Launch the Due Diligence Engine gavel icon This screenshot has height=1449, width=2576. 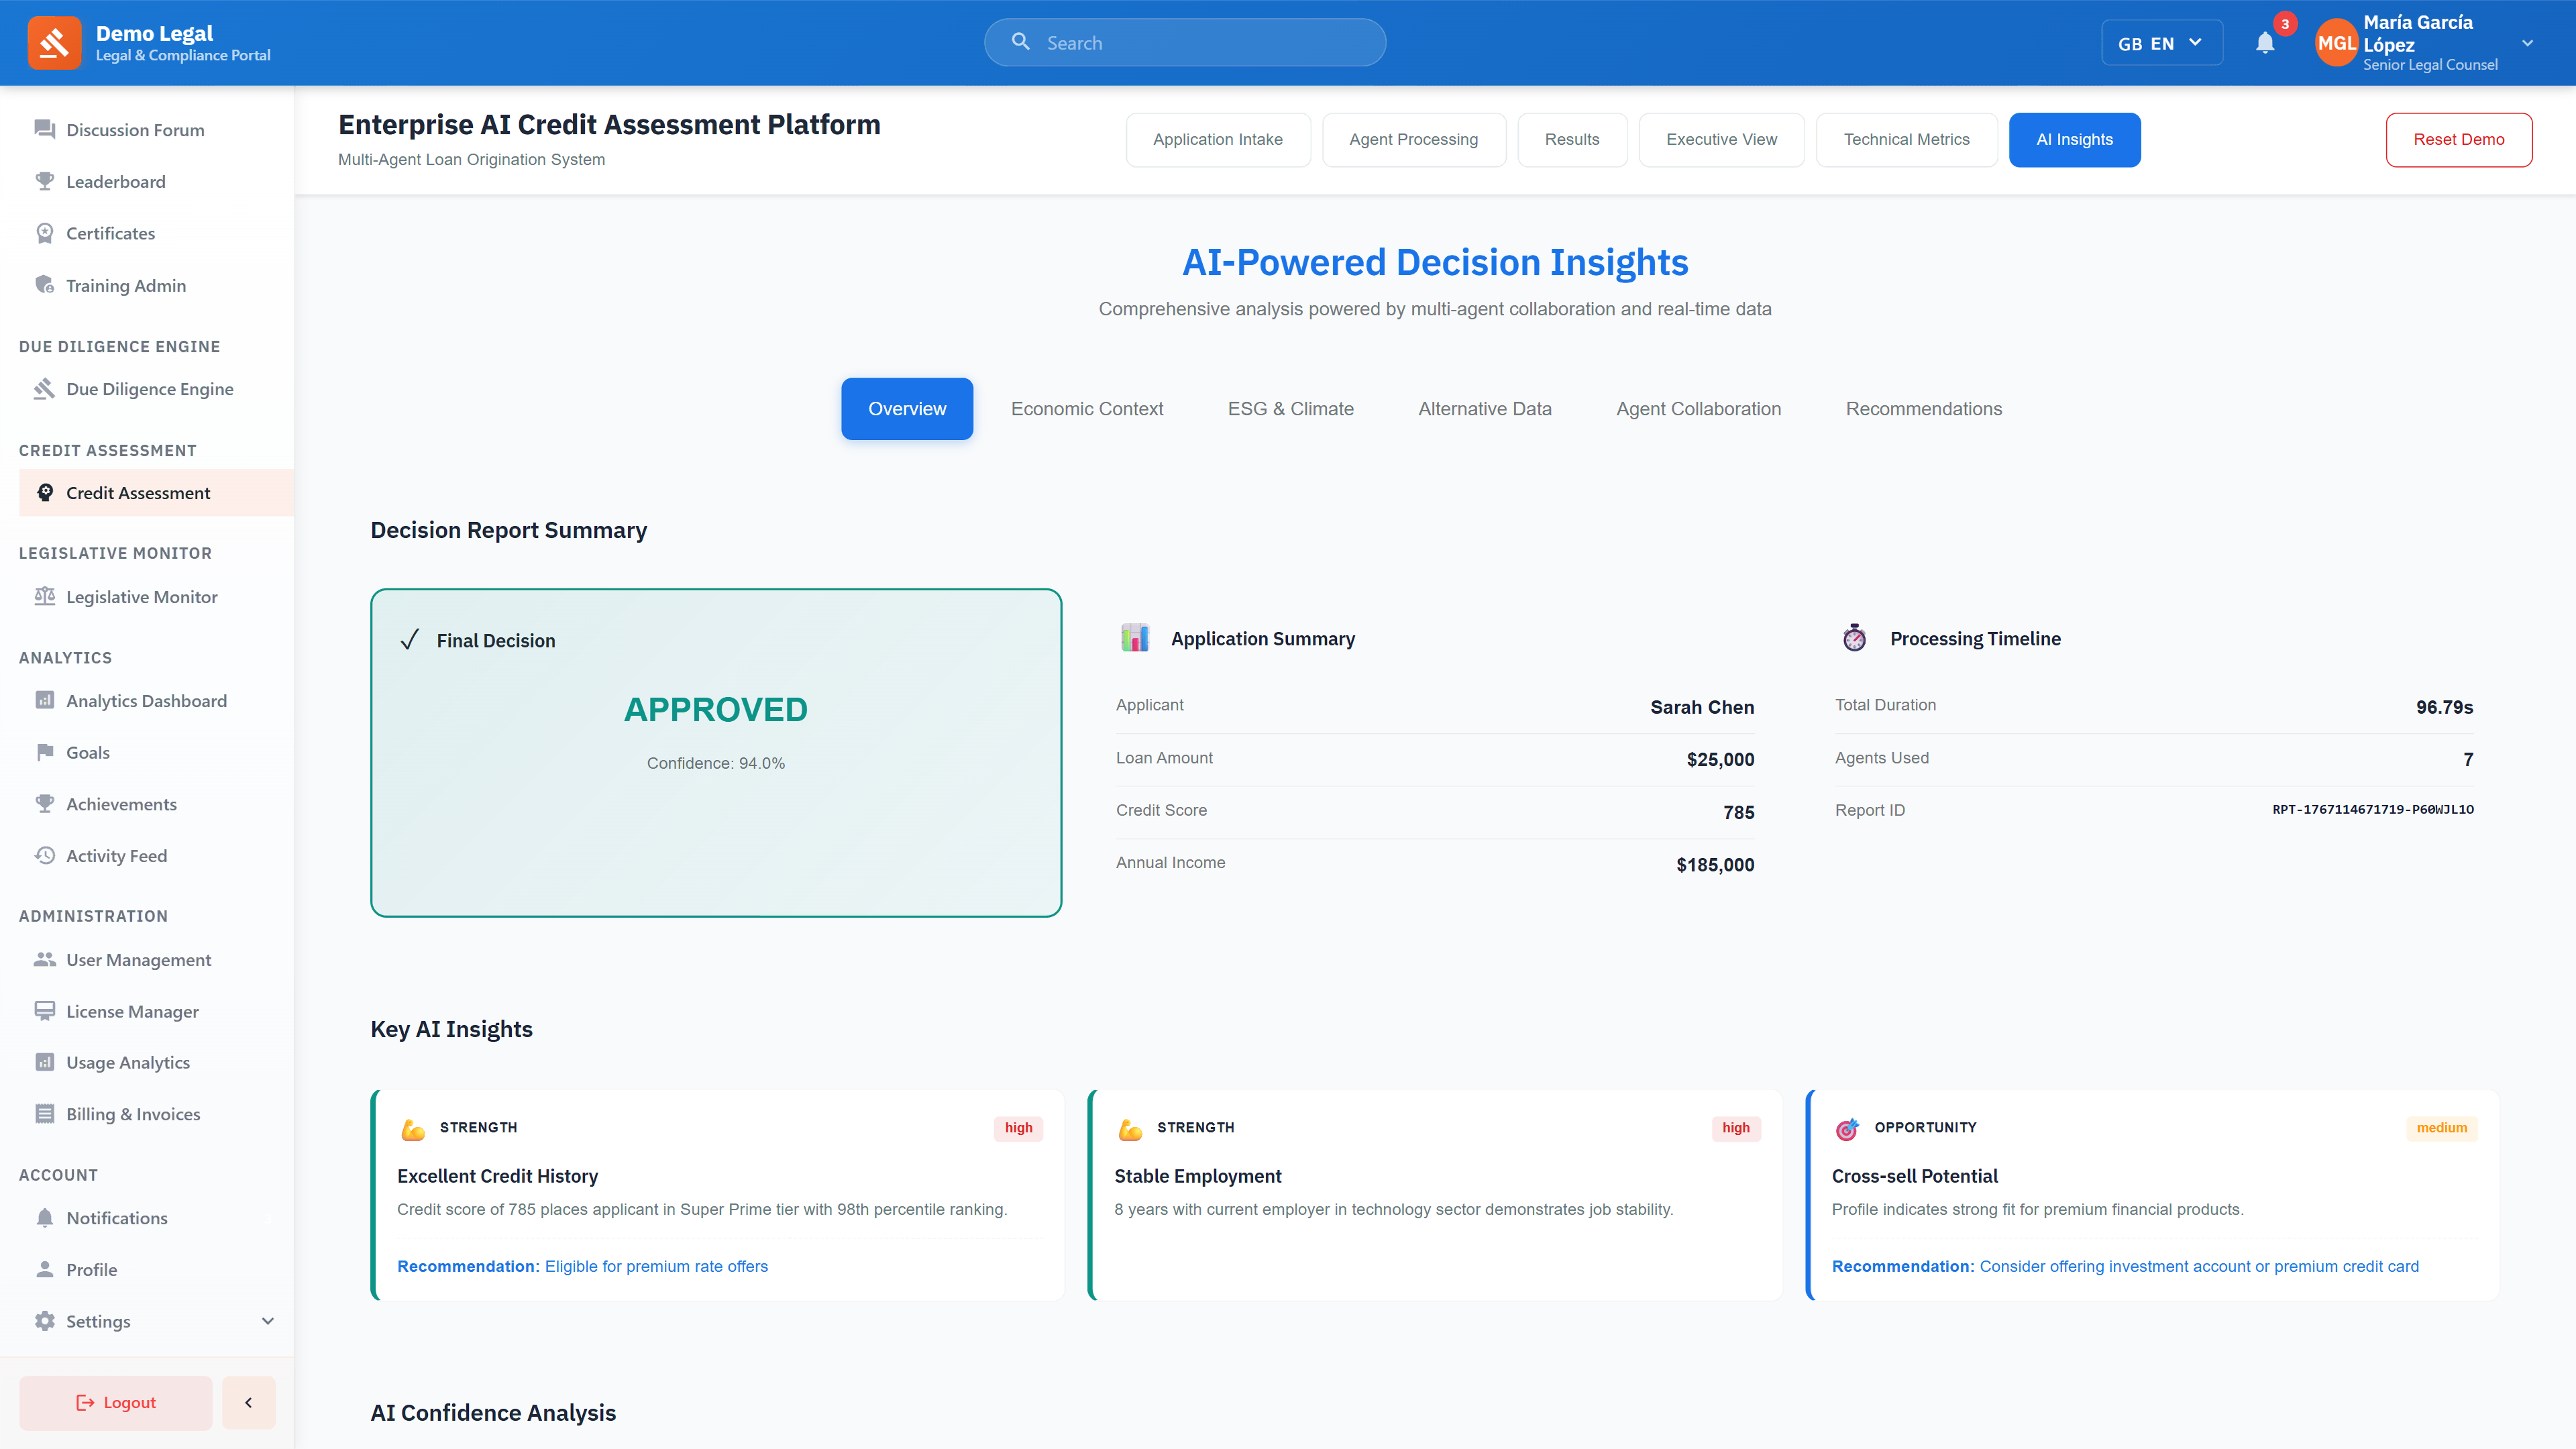(x=44, y=388)
